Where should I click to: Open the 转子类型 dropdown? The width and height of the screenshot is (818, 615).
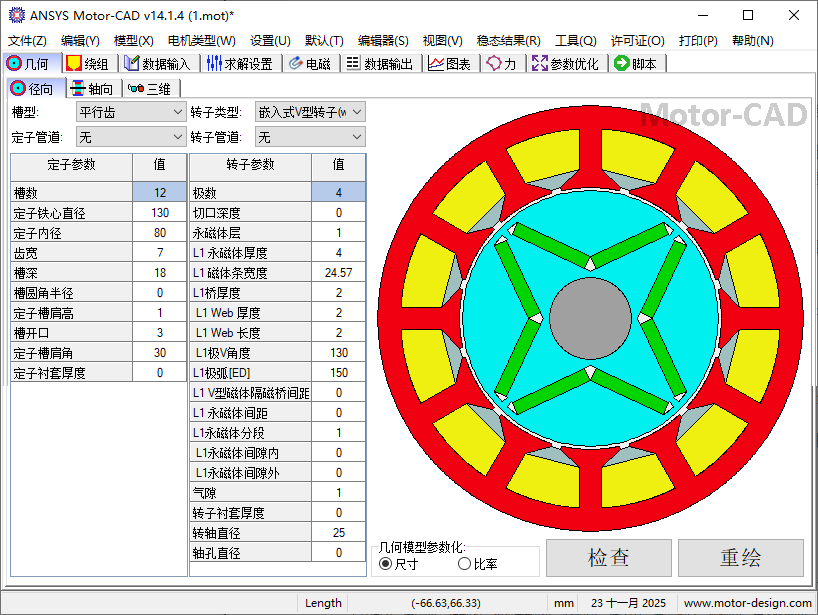(x=310, y=112)
